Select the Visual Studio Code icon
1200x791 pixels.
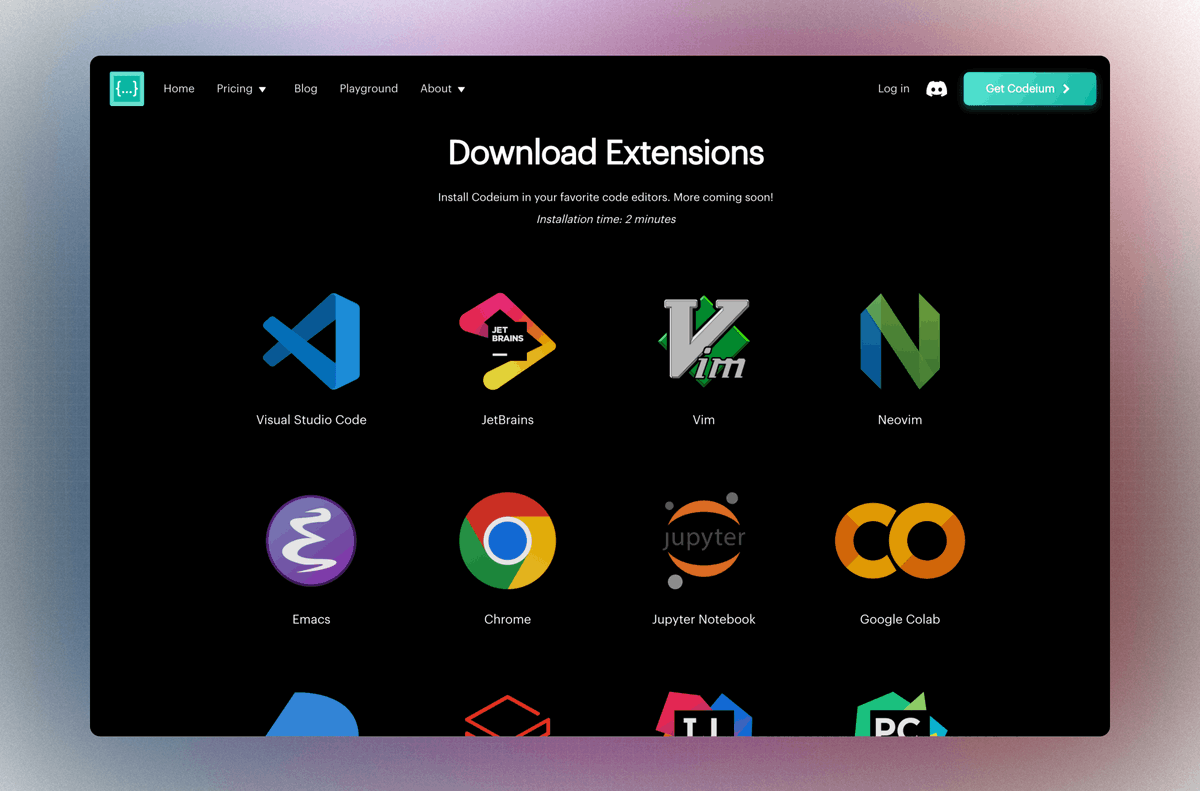311,341
